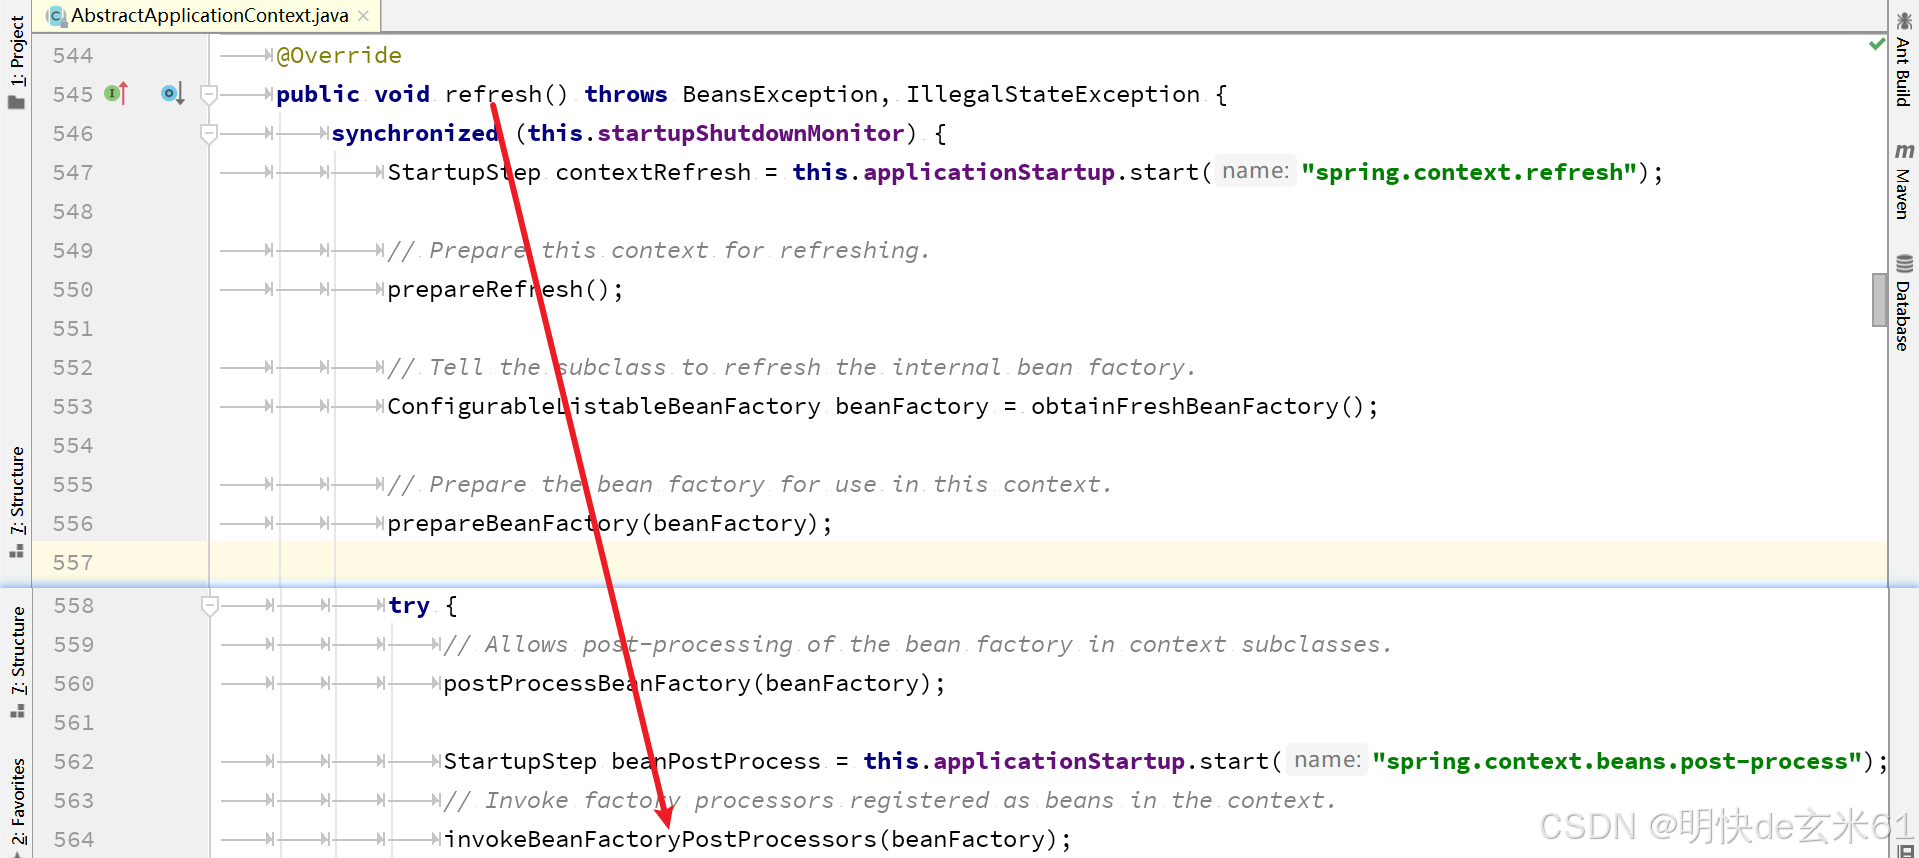Click the Project folder icon in left strip

tap(16, 102)
